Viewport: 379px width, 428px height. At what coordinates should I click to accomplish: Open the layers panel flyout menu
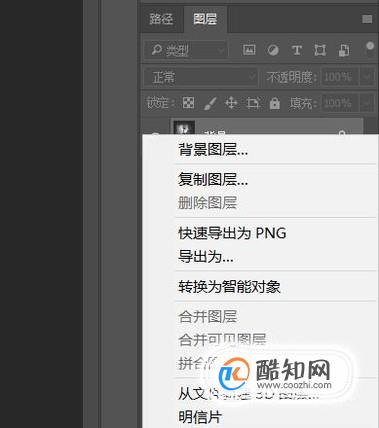[x=367, y=19]
